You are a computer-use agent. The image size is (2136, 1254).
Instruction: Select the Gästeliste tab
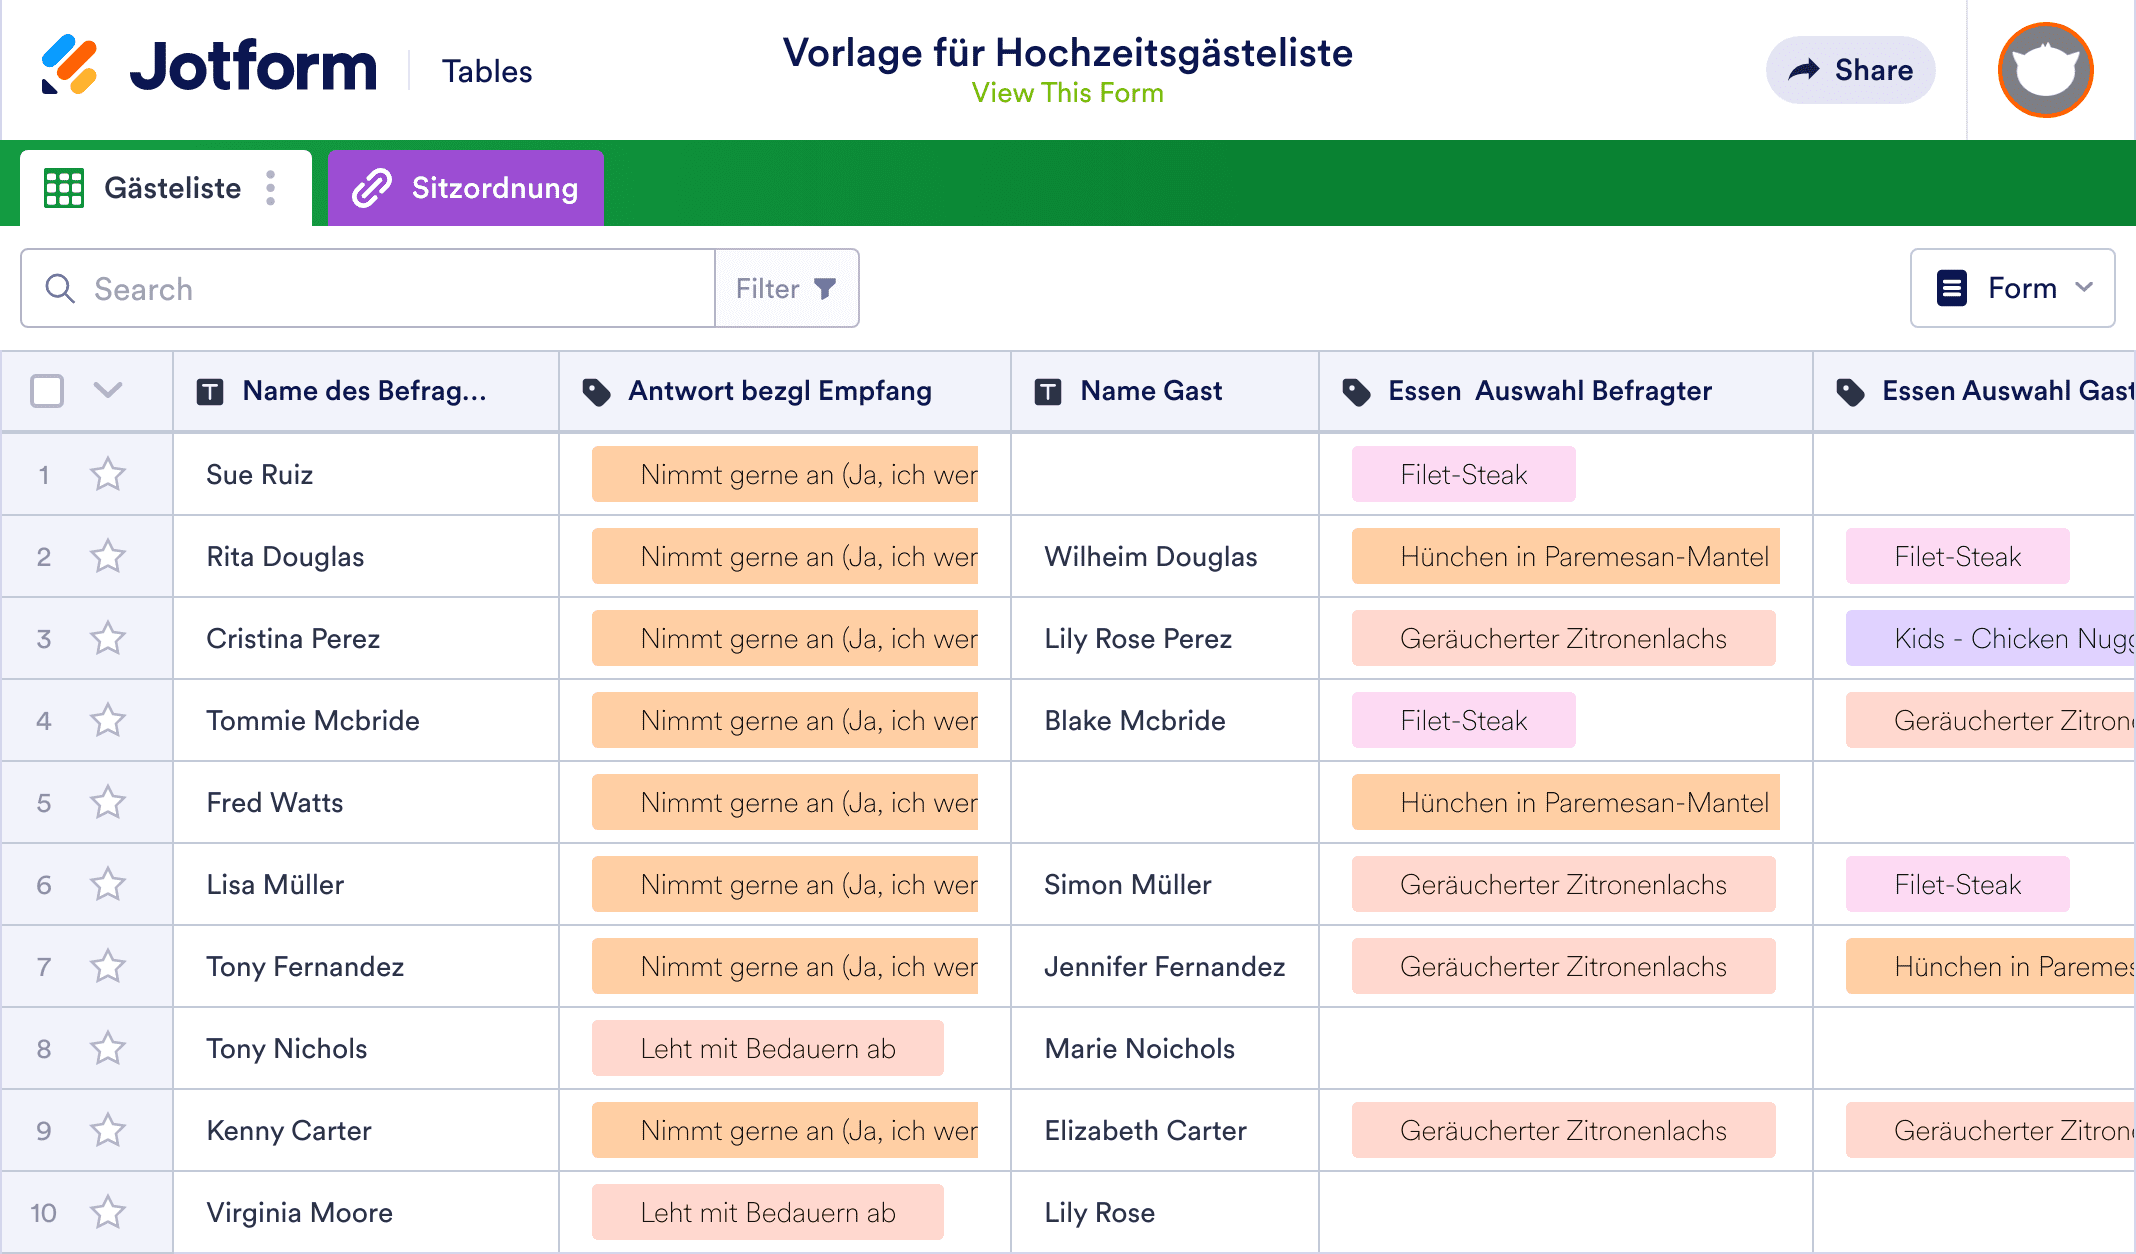[x=172, y=188]
